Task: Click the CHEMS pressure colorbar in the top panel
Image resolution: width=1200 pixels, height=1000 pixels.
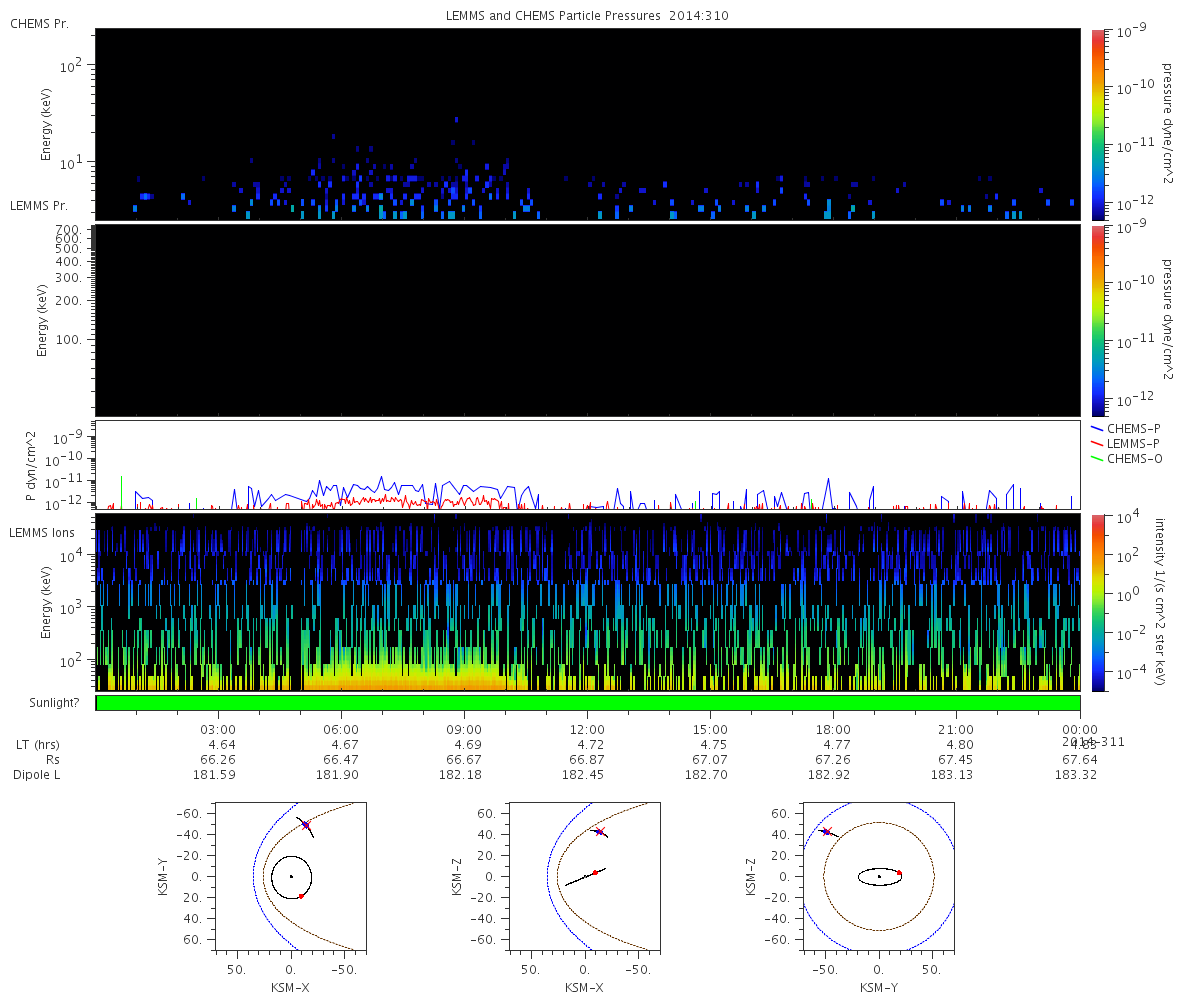Action: [1098, 124]
